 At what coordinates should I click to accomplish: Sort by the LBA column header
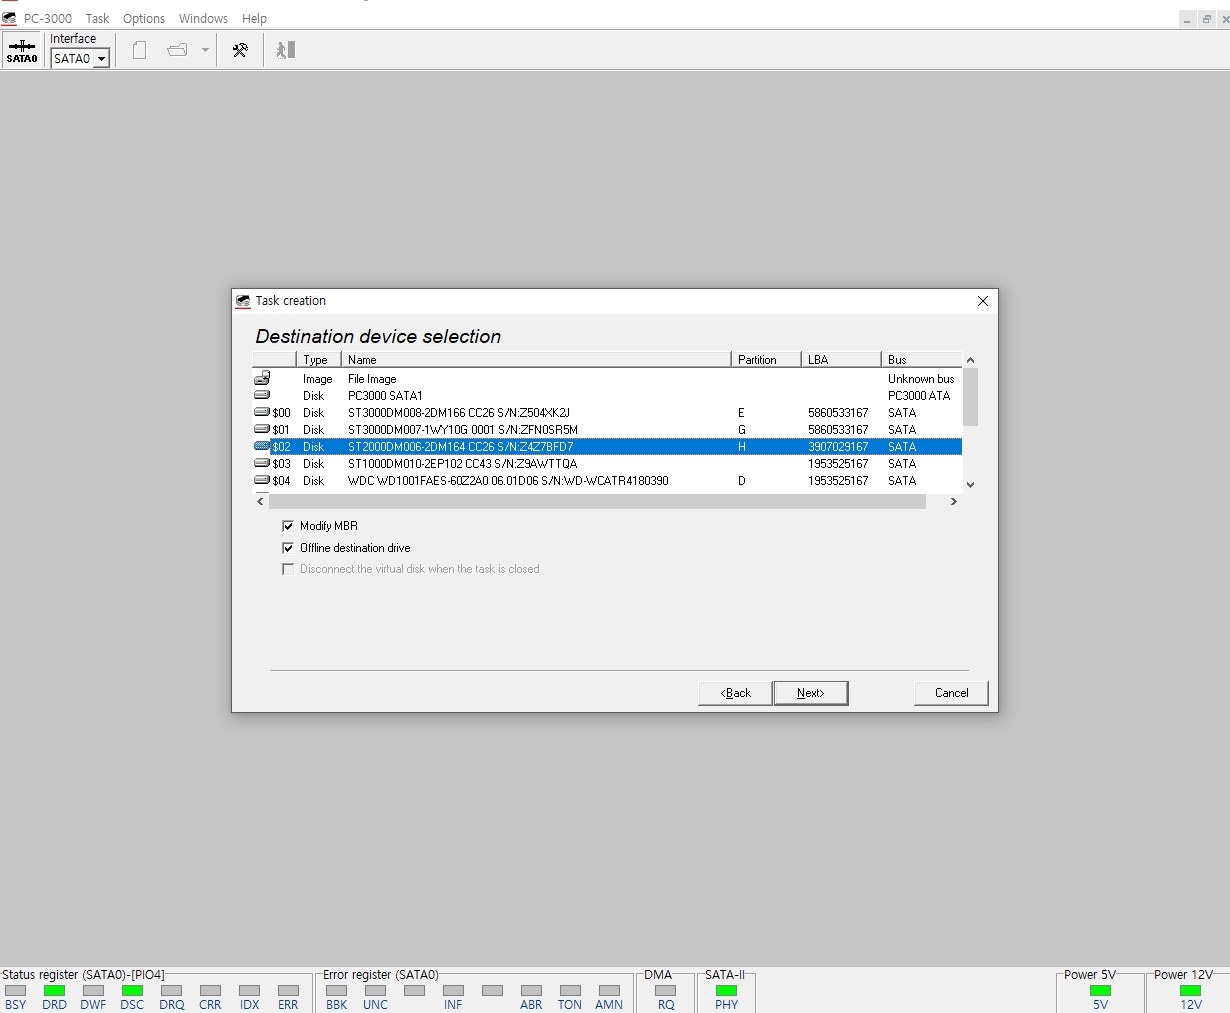(x=842, y=360)
